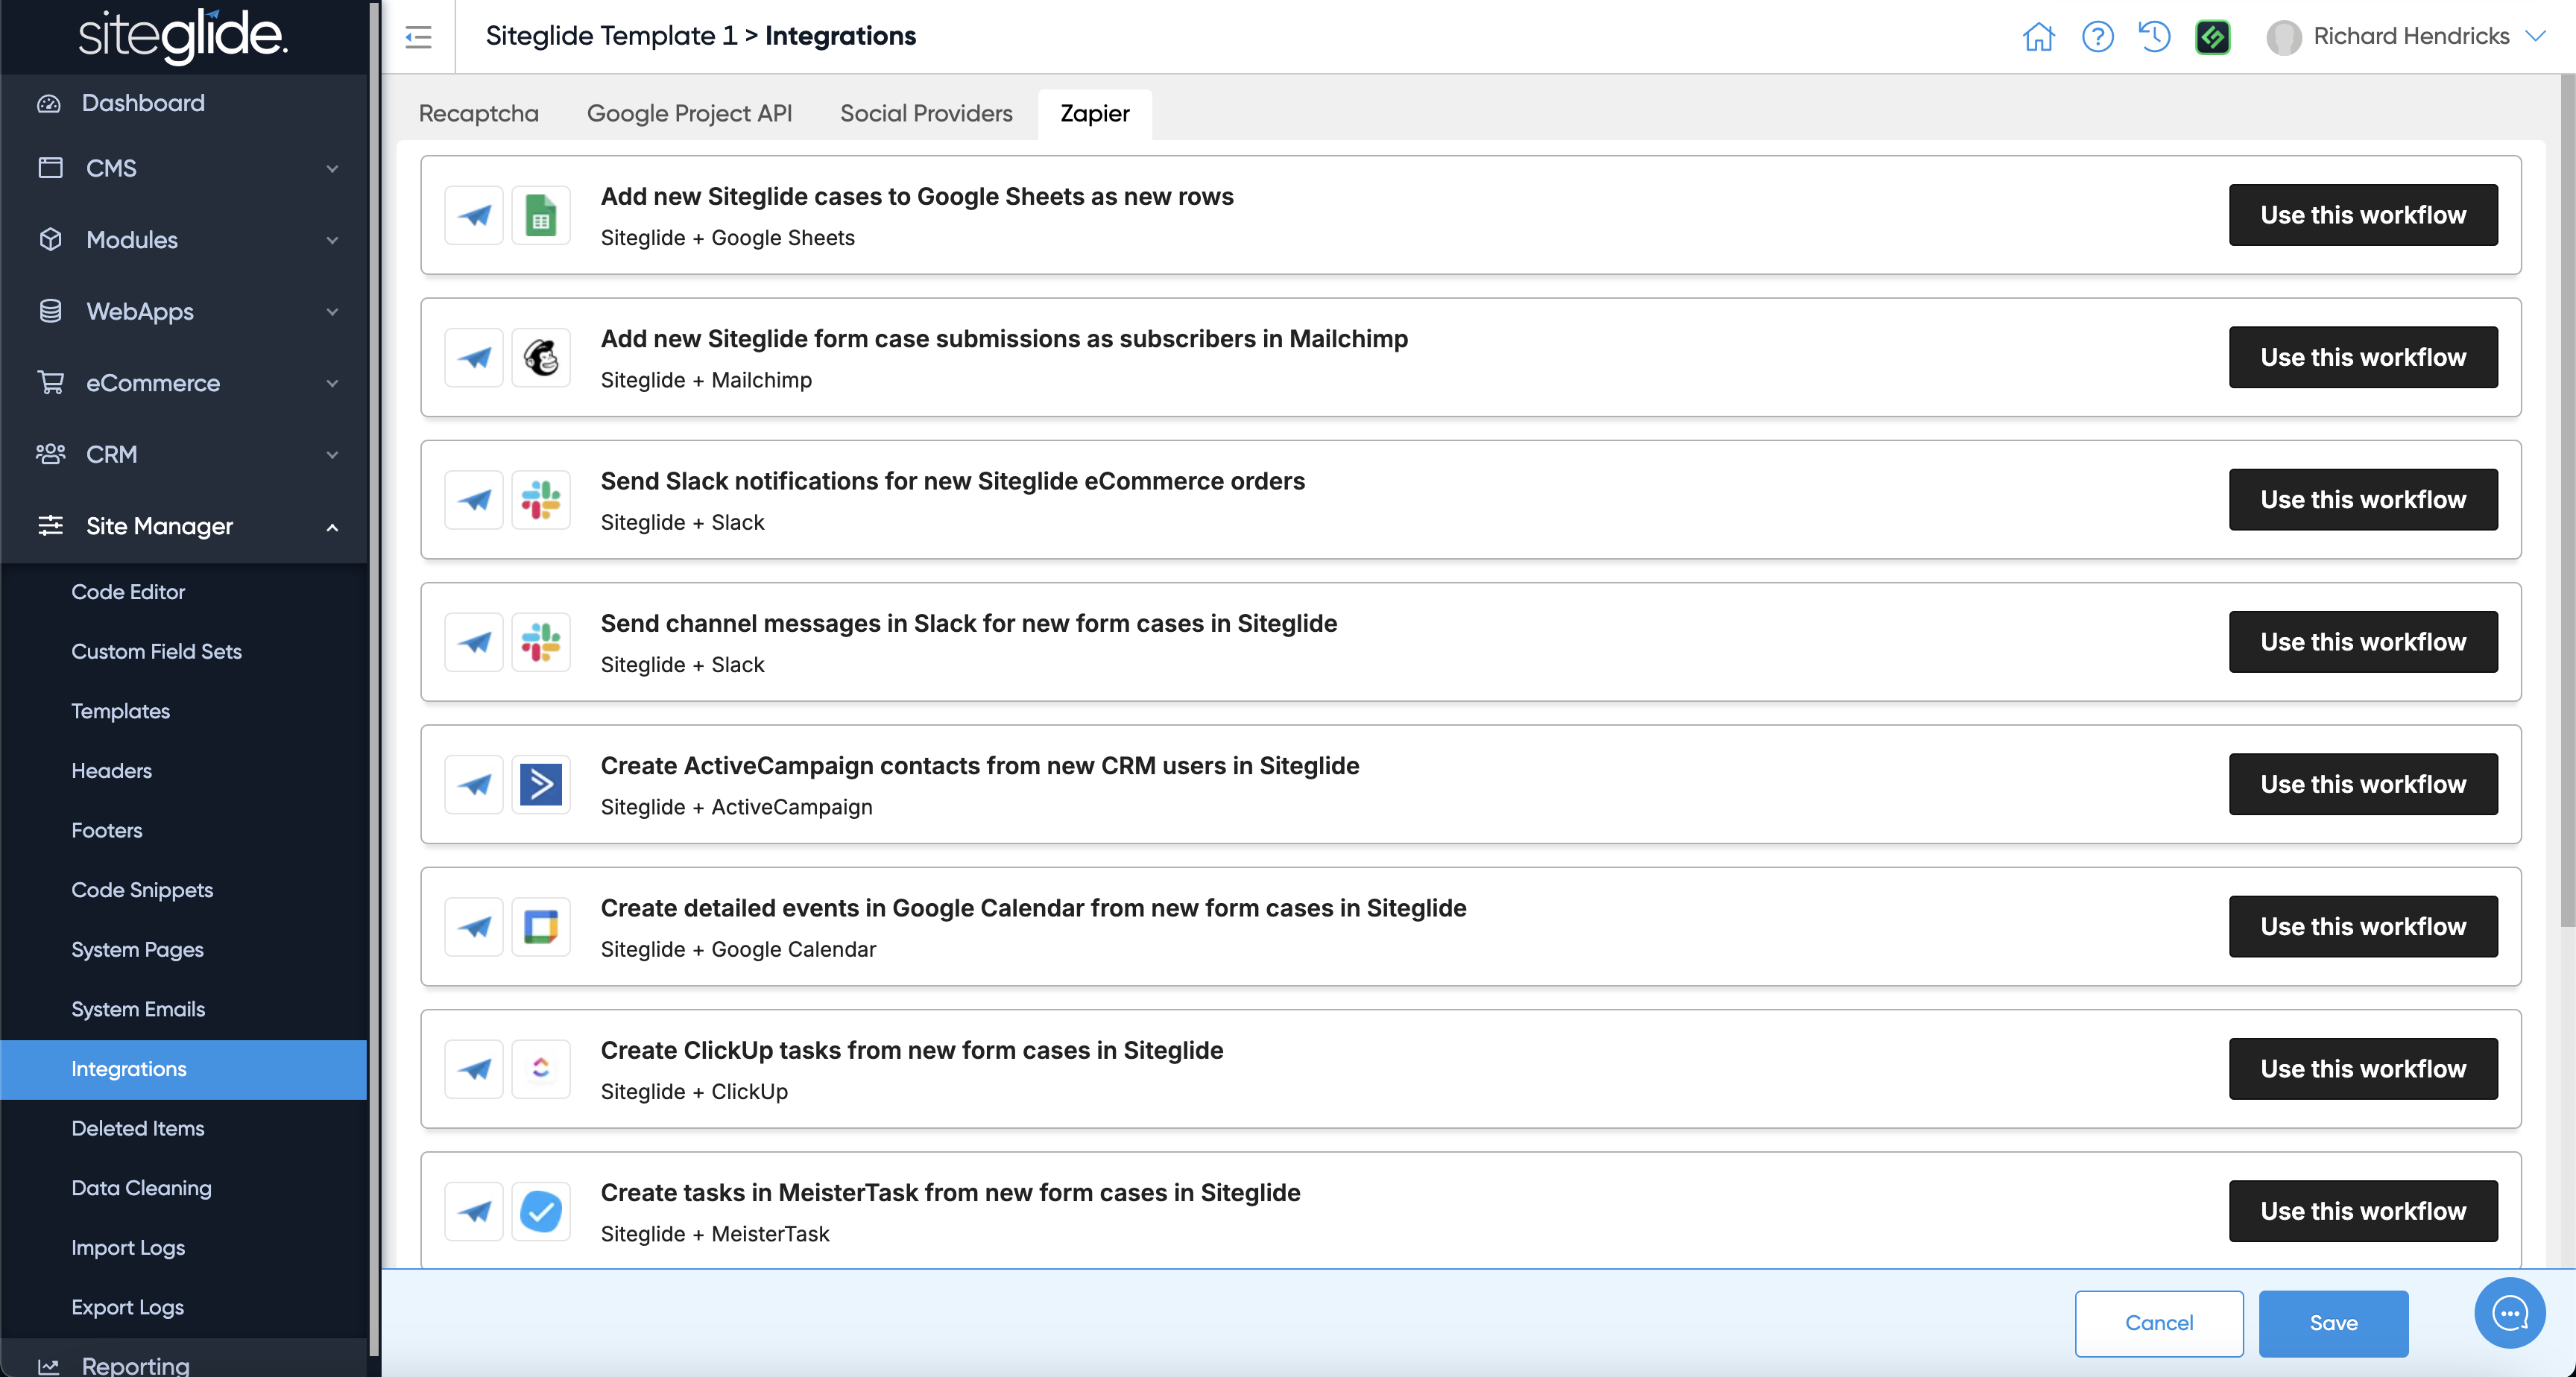2576x1377 pixels.
Task: Click the home icon in the header
Action: point(2038,37)
